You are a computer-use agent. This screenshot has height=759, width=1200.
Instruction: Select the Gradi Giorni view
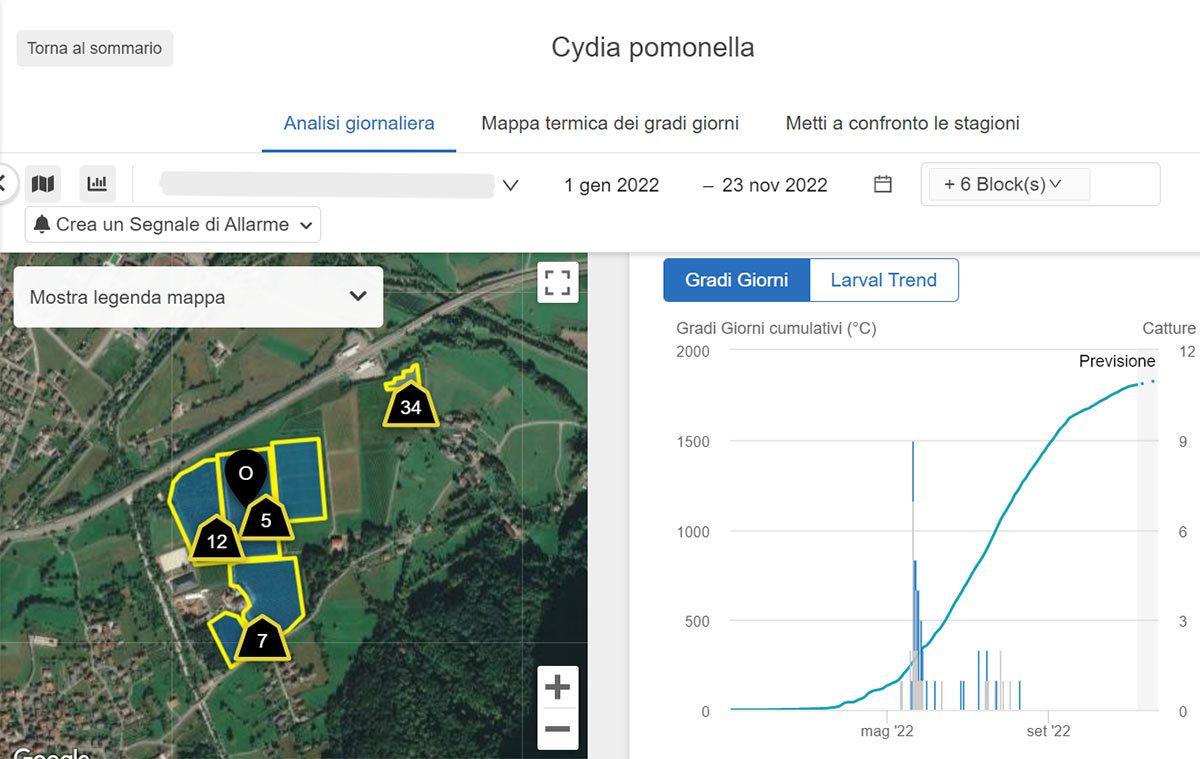[736, 280]
